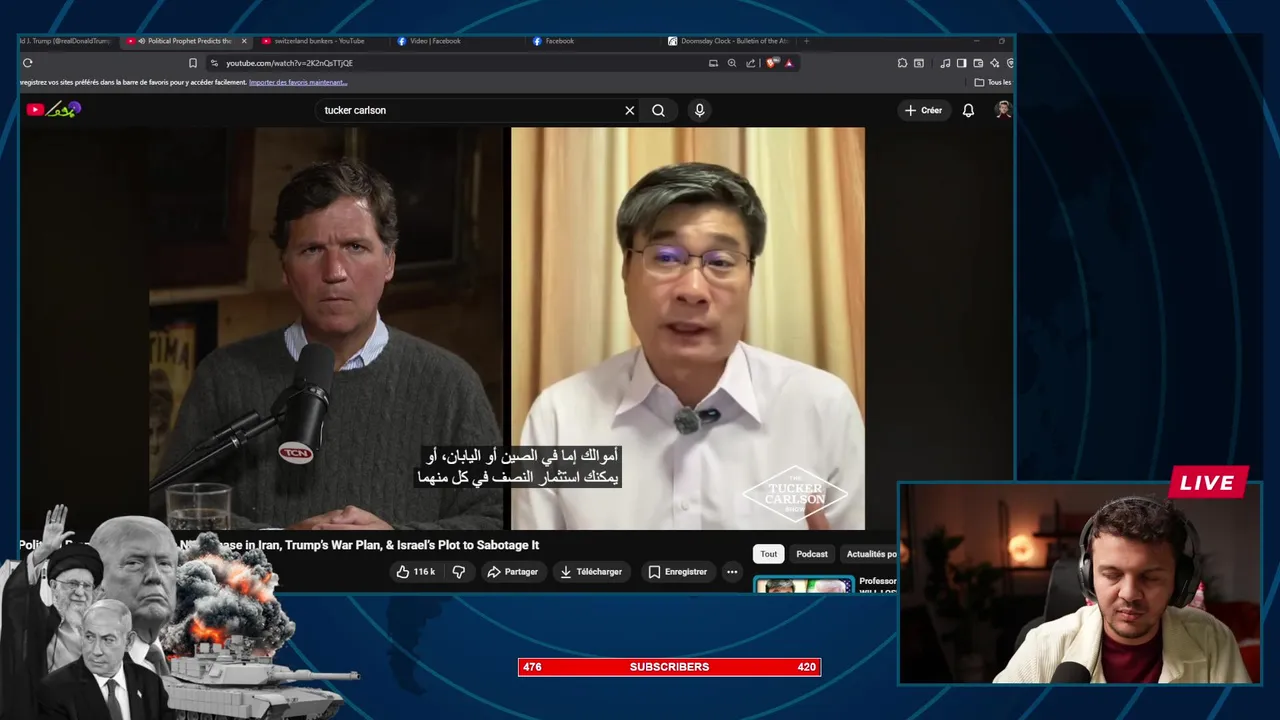Select the Political Prophet Predicts tab
1280x720 pixels.
(x=185, y=41)
